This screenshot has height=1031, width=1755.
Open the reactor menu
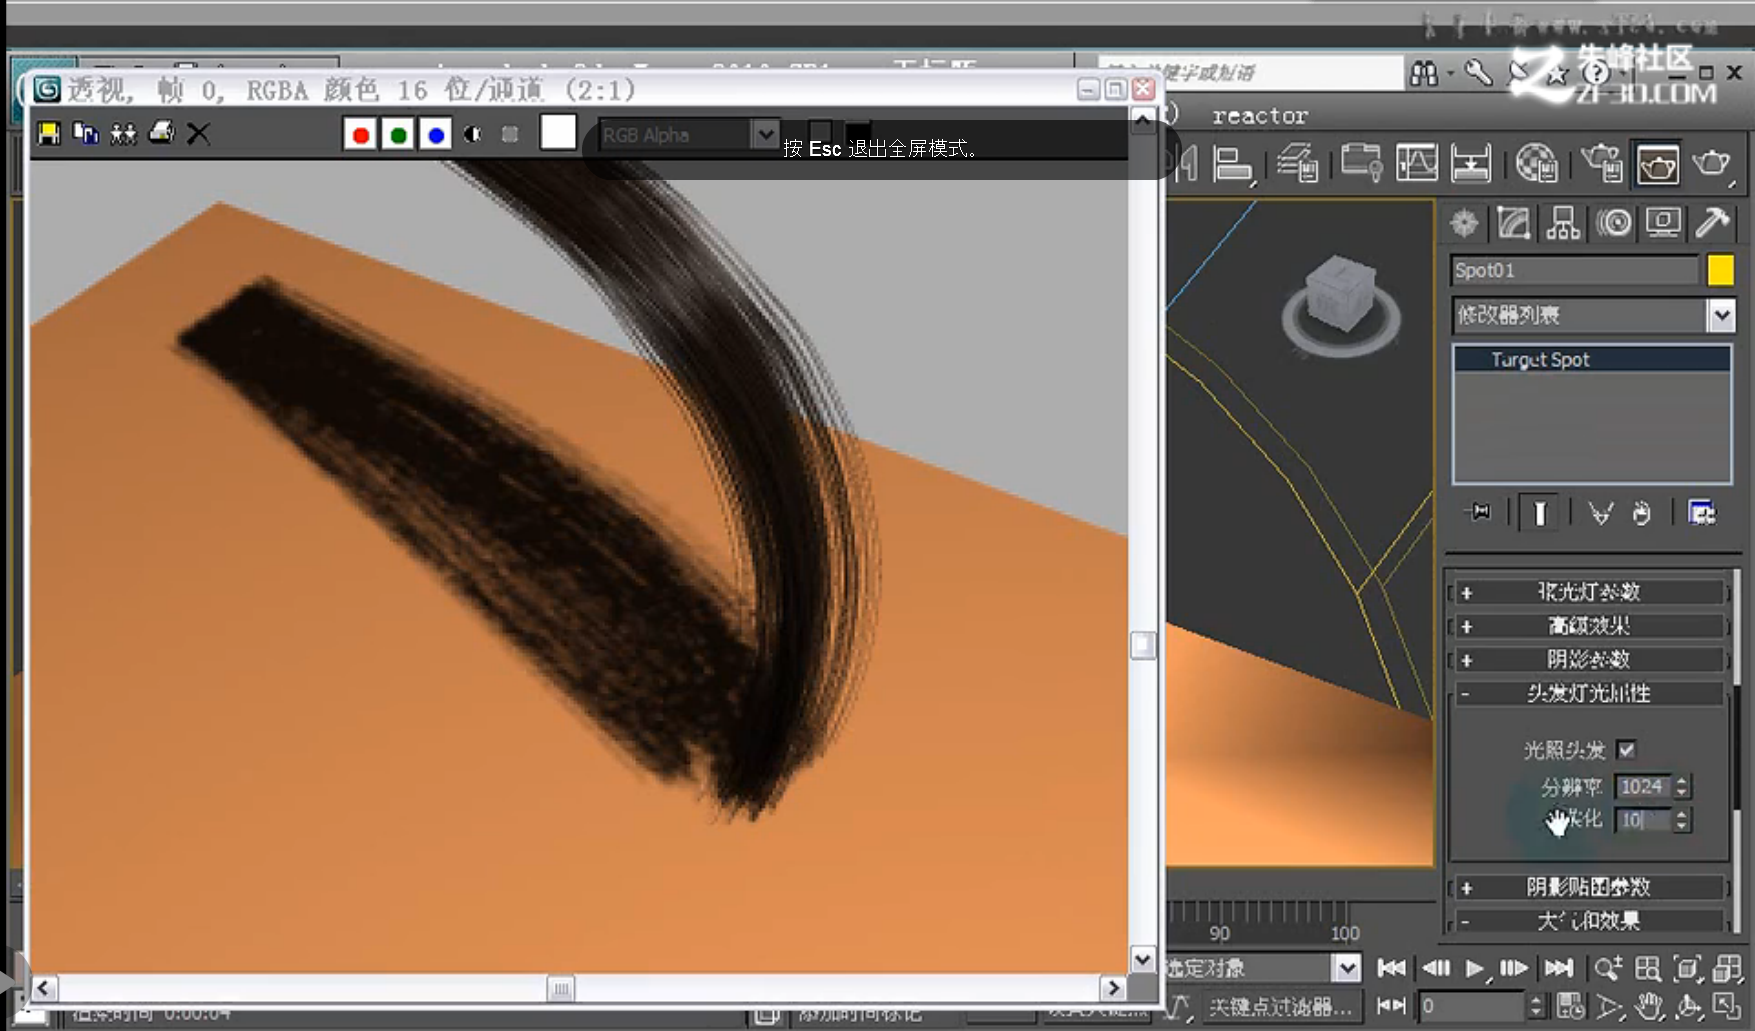click(x=1260, y=116)
